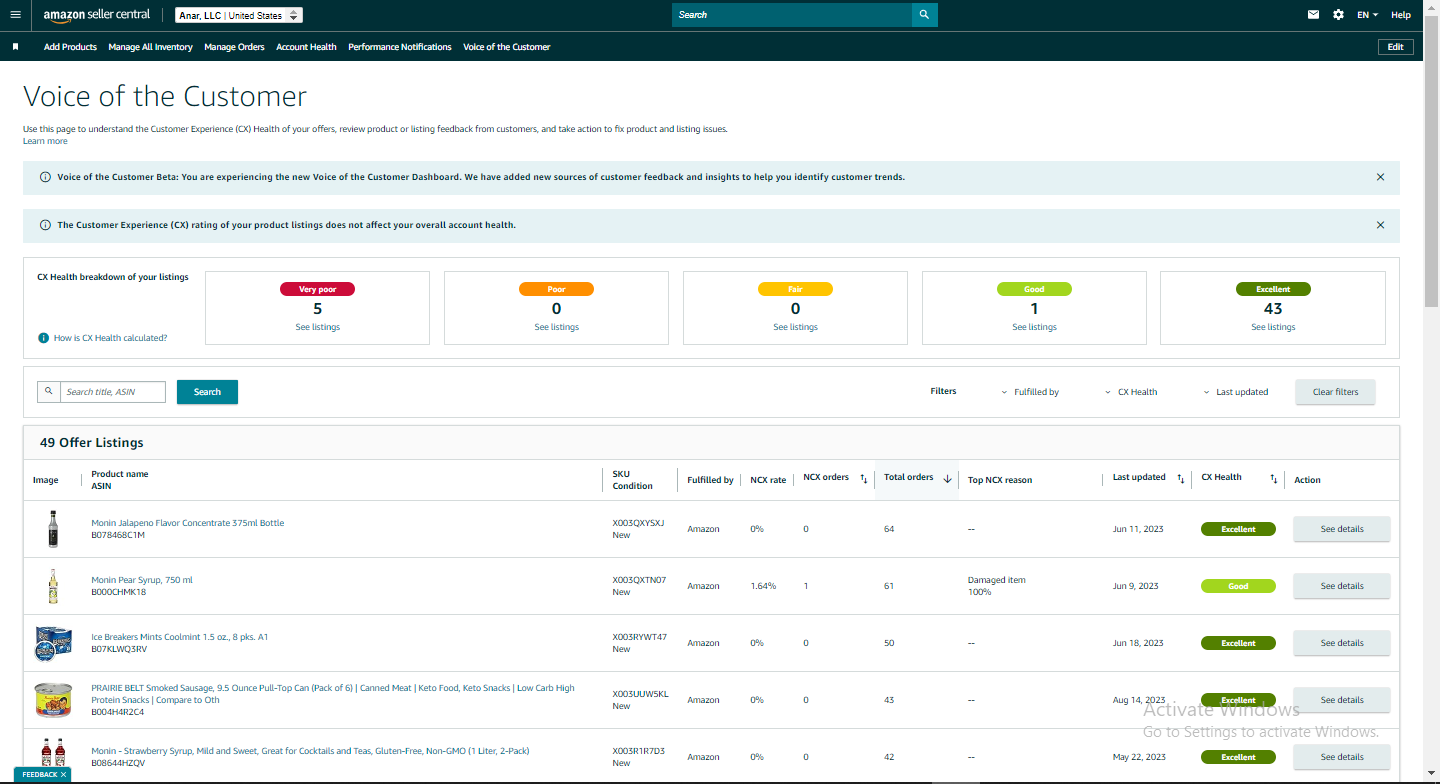See listings under Very poor
This screenshot has width=1440, height=784.
click(318, 327)
